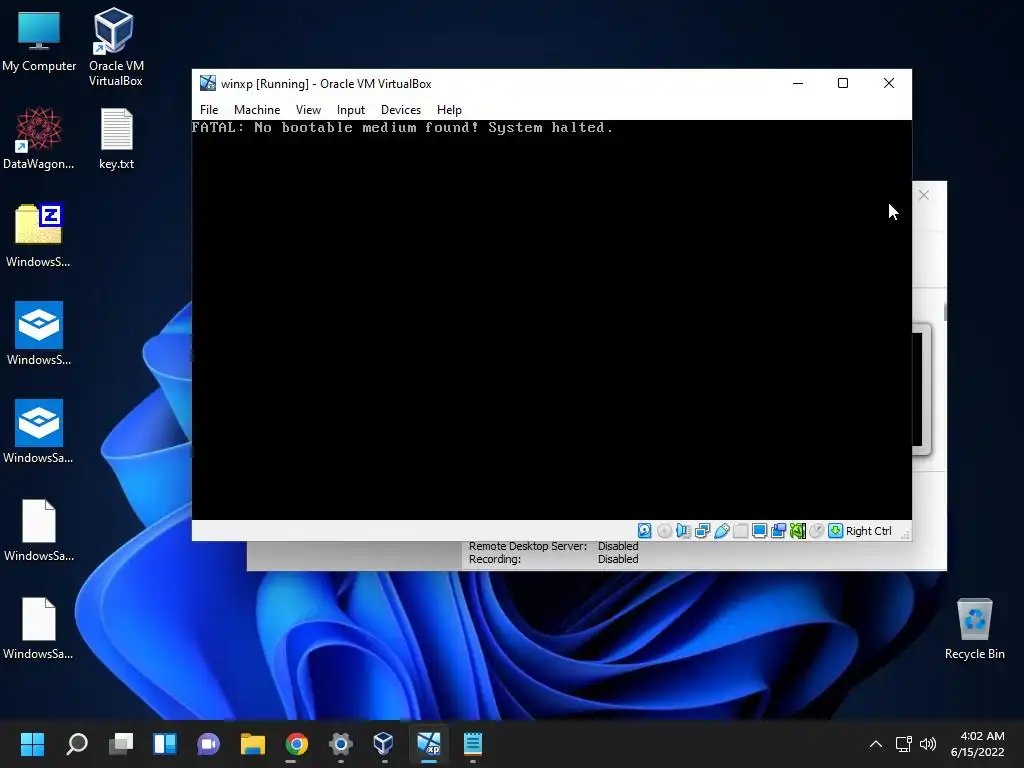Click the network tray icon
1024x768 pixels.
[904, 744]
